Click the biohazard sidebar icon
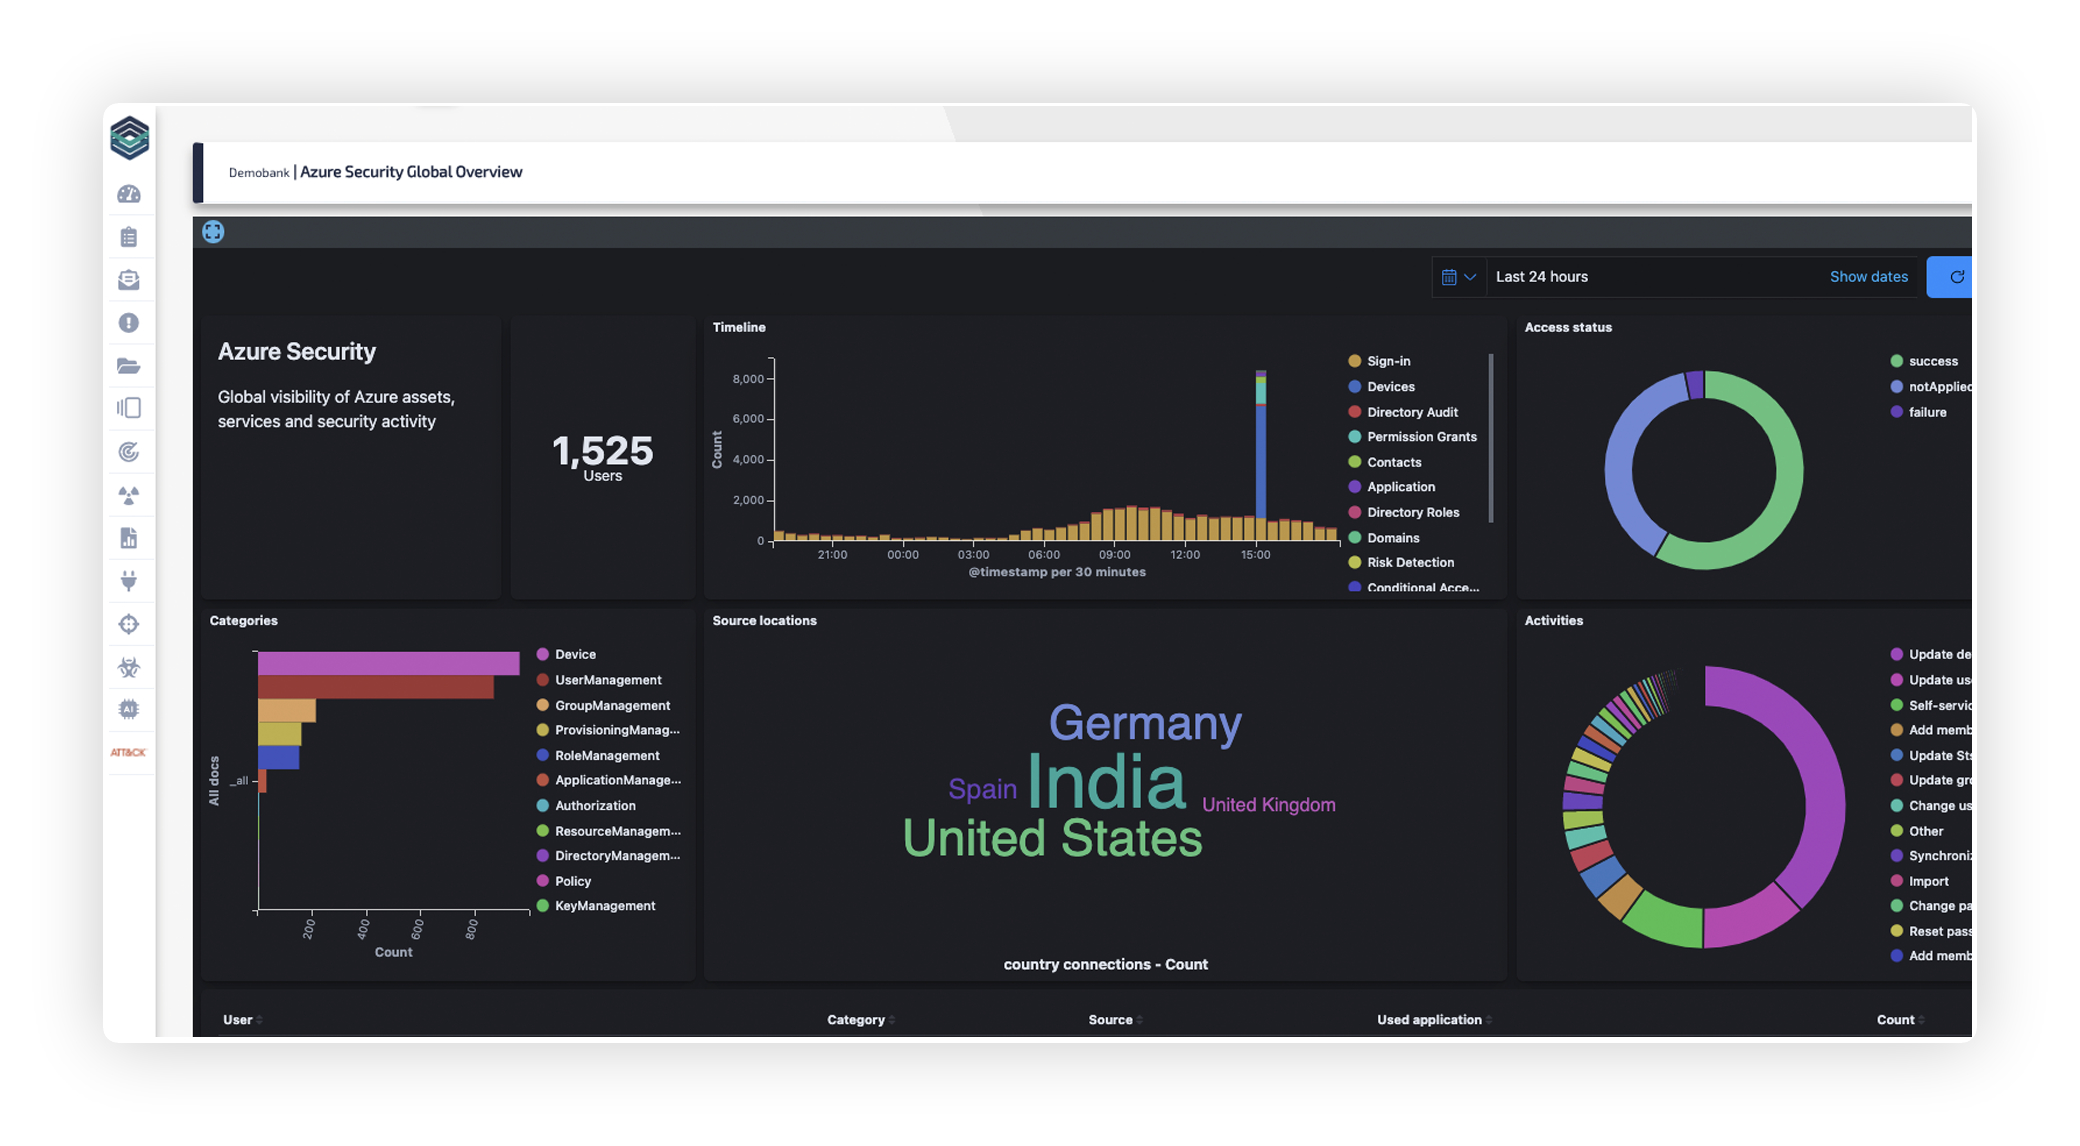 coord(129,667)
